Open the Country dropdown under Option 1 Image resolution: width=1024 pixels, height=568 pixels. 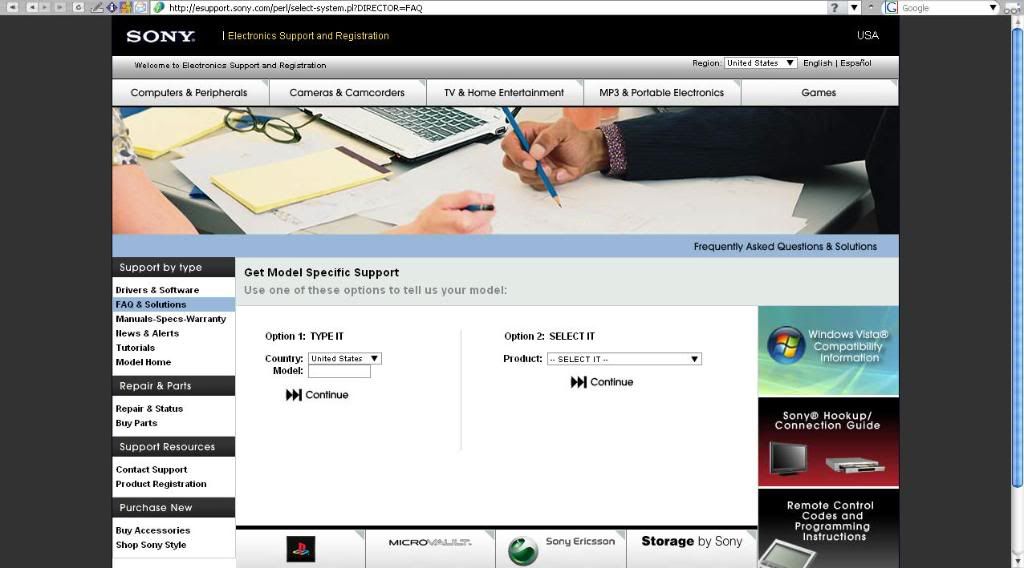[x=345, y=358]
